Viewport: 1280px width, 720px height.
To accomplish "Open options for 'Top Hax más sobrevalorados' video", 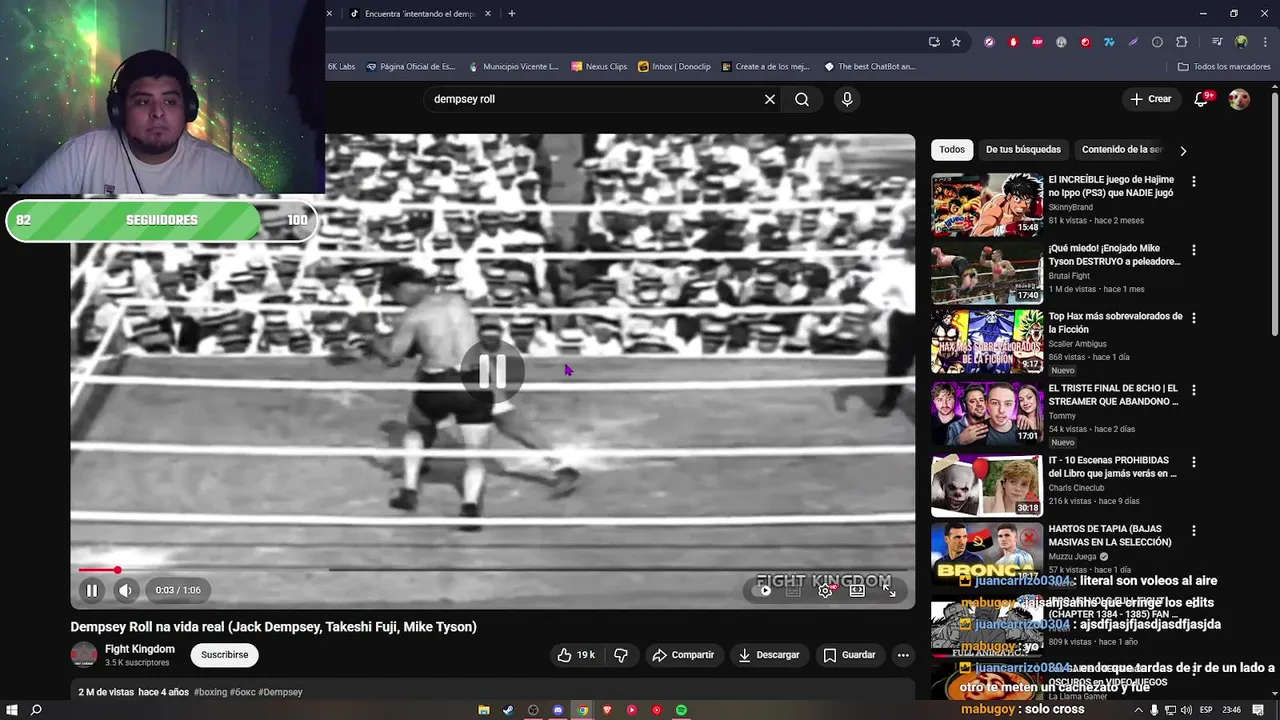I will pos(1193,318).
